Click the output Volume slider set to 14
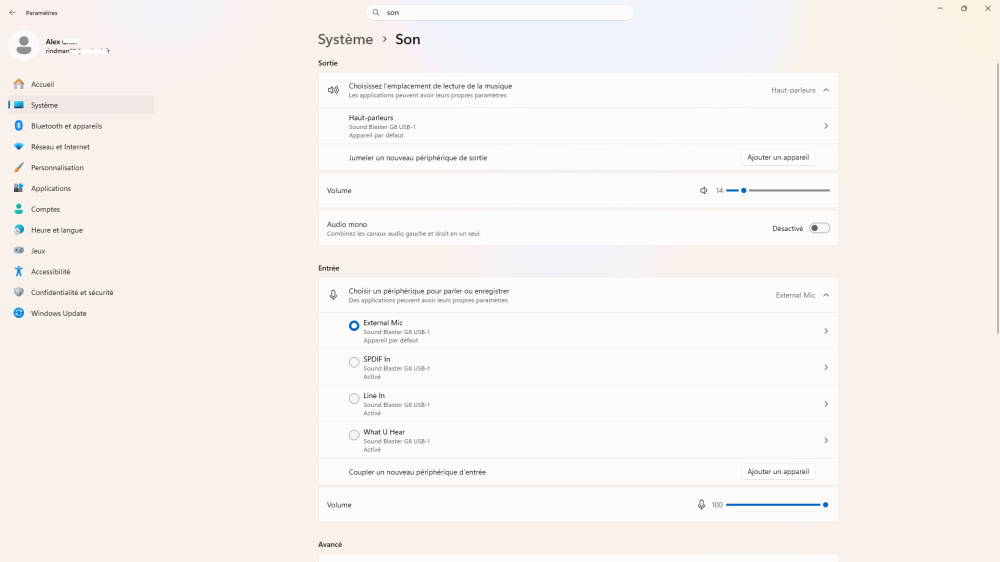This screenshot has height=562, width=1000. click(x=778, y=190)
